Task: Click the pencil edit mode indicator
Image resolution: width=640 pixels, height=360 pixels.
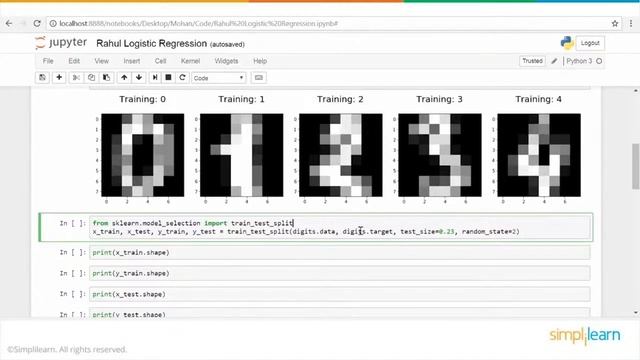Action: point(554,61)
